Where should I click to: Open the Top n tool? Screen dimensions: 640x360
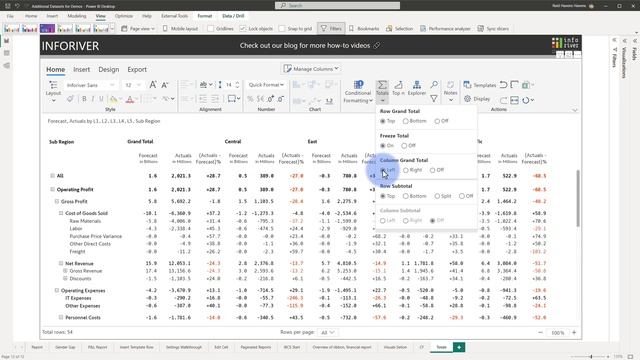coord(398,88)
